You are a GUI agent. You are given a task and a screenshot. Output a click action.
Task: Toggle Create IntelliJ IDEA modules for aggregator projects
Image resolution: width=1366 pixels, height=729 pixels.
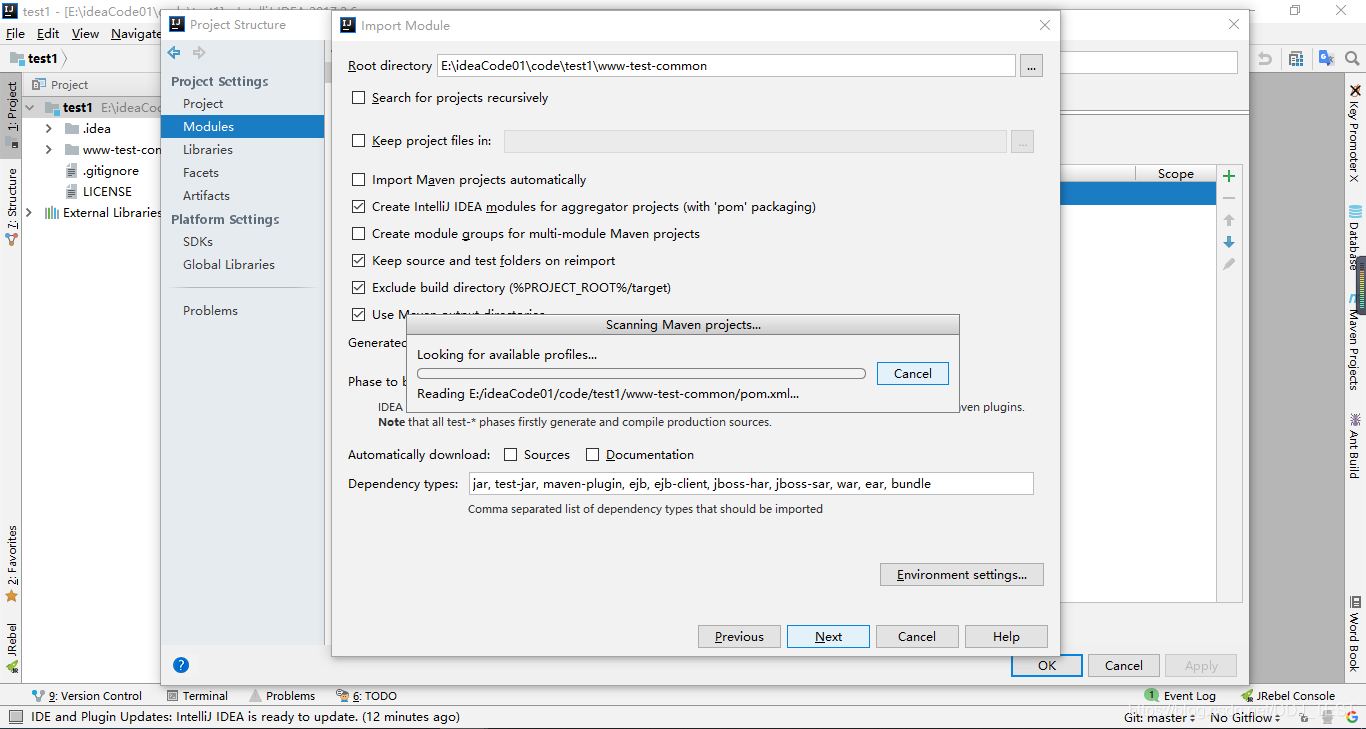click(x=358, y=207)
